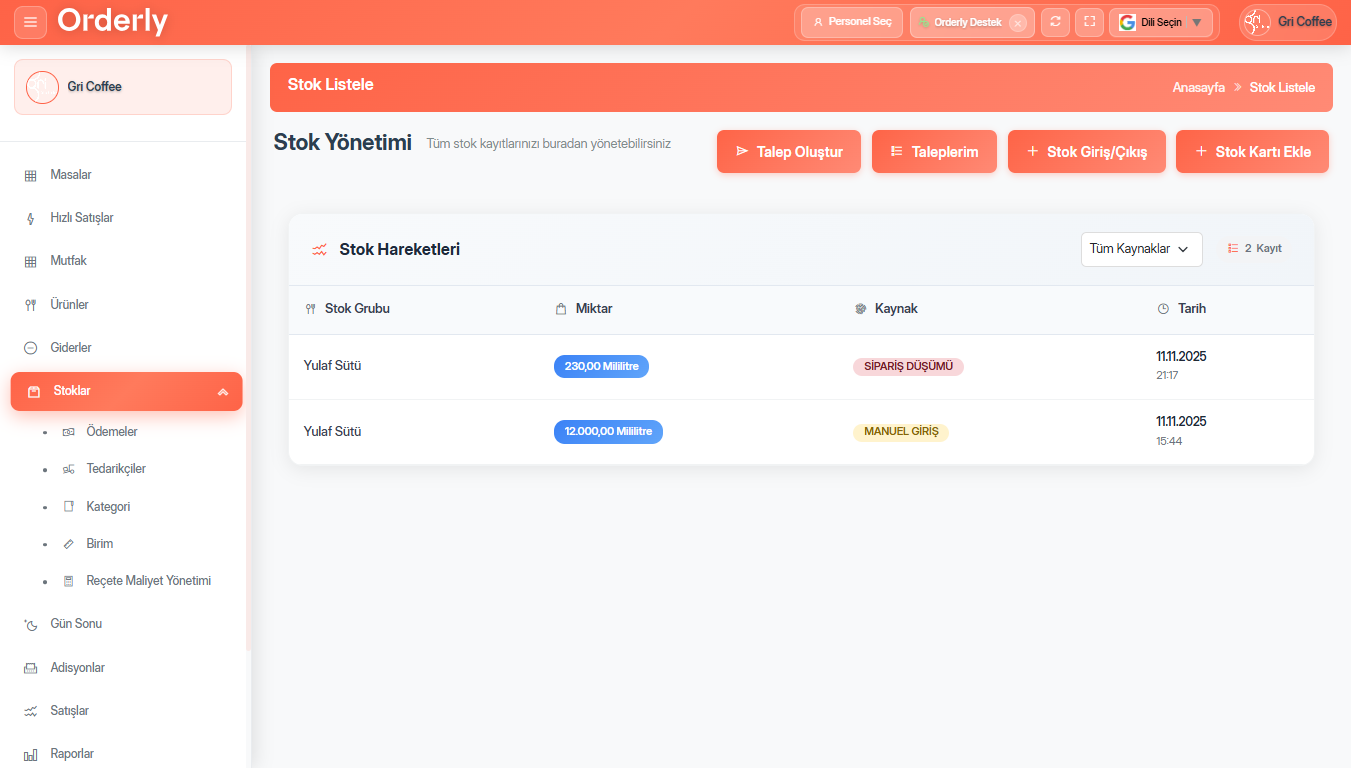
Task: Go to Tedarikçiler submenu item
Action: point(116,469)
